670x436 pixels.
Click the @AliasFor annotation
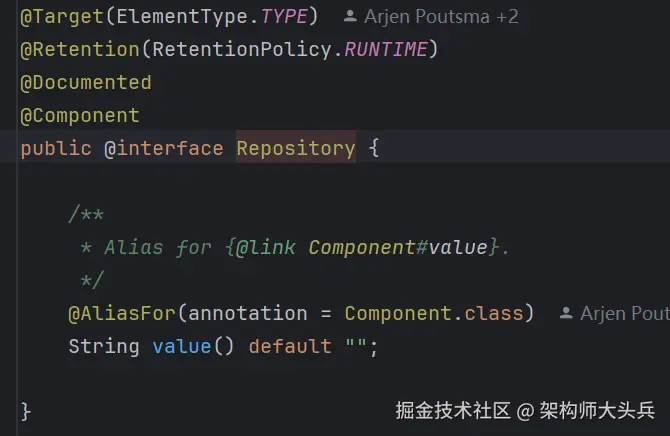[x=122, y=313]
